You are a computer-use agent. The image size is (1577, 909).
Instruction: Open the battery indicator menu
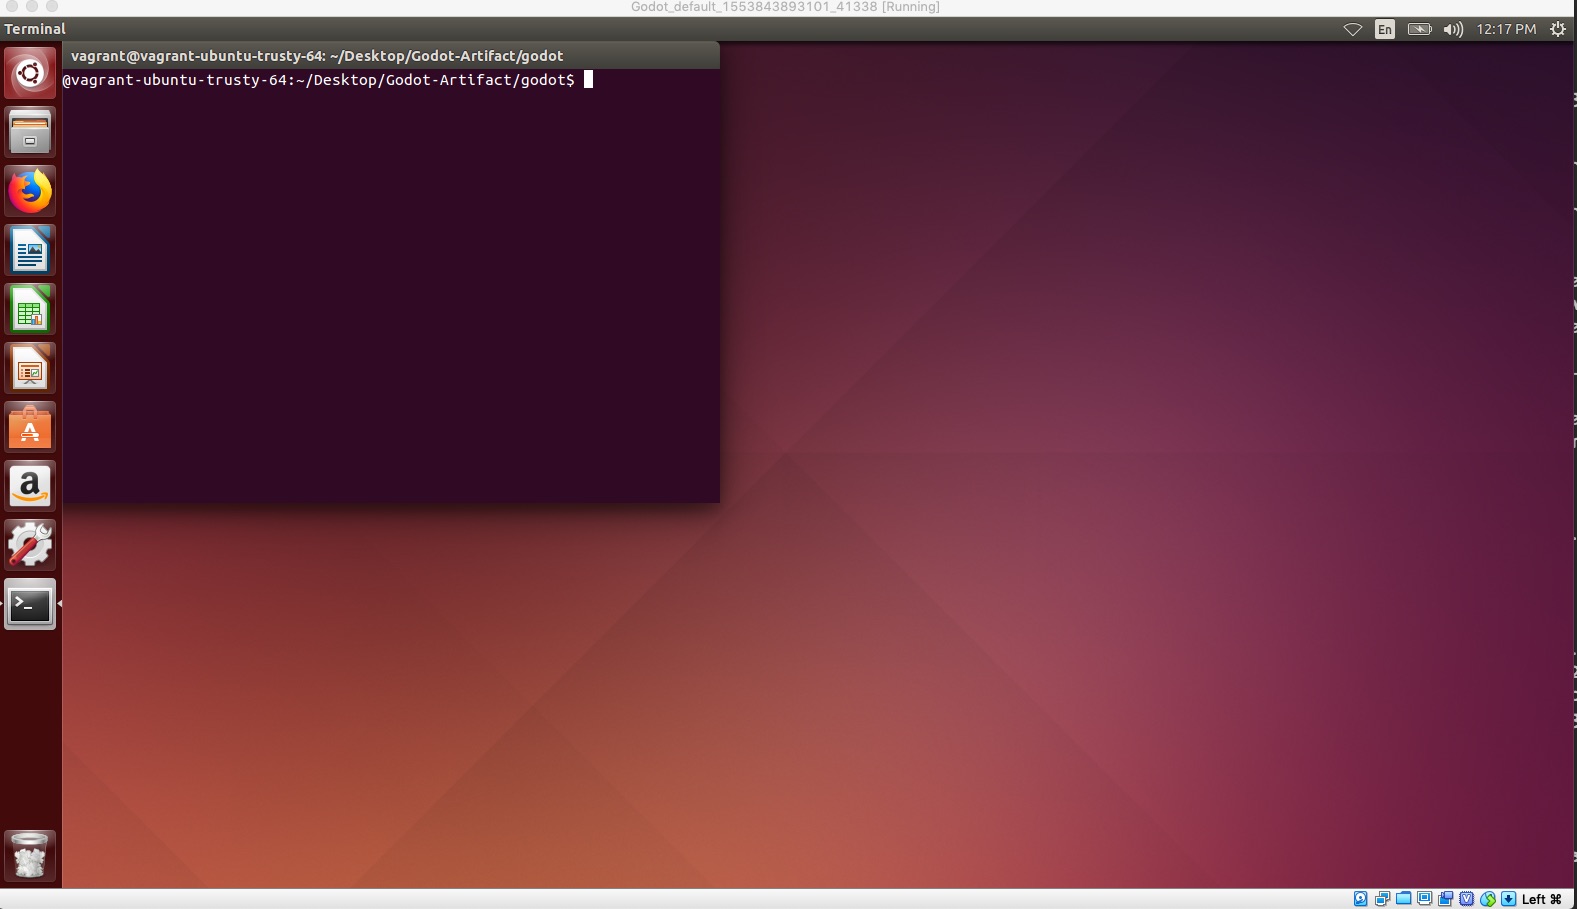click(1419, 29)
